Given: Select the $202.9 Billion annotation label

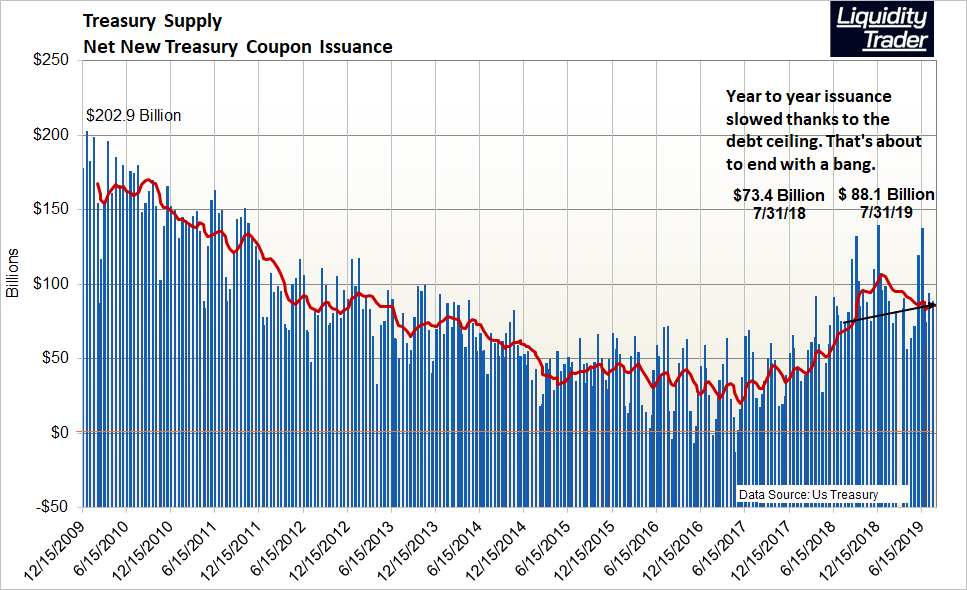Looking at the screenshot, I should pos(133,115).
